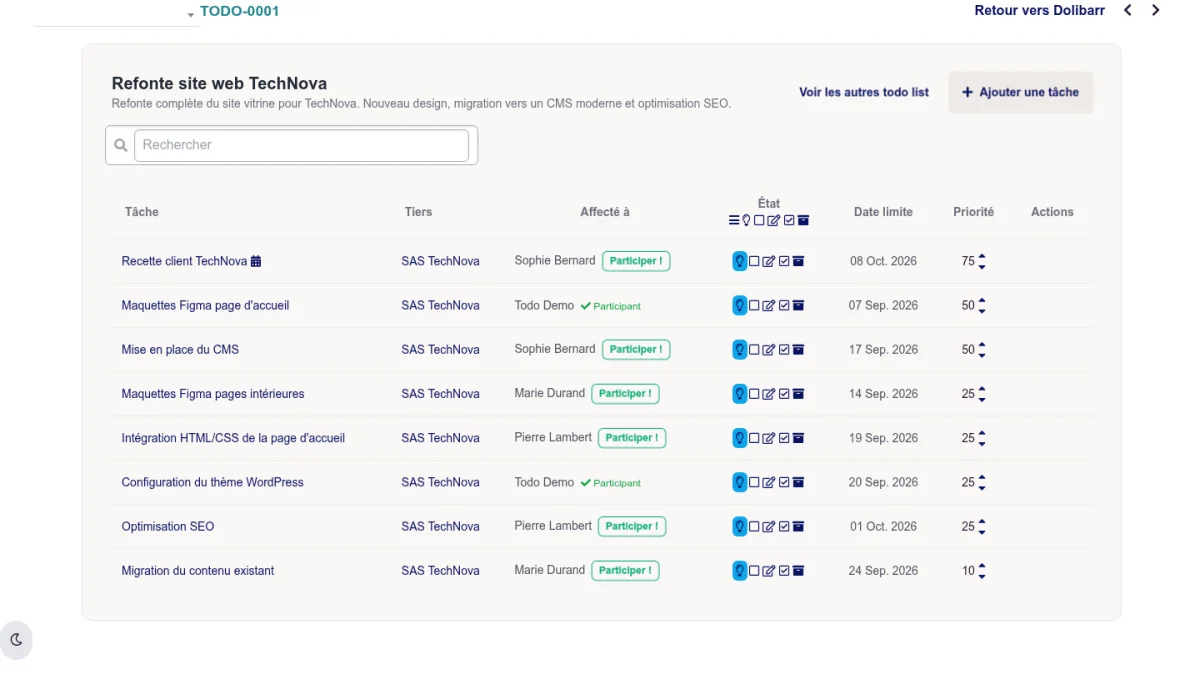Click lightbulb state icon for Mise en place du CMS
This screenshot has width=1200, height=680.
(x=740, y=349)
